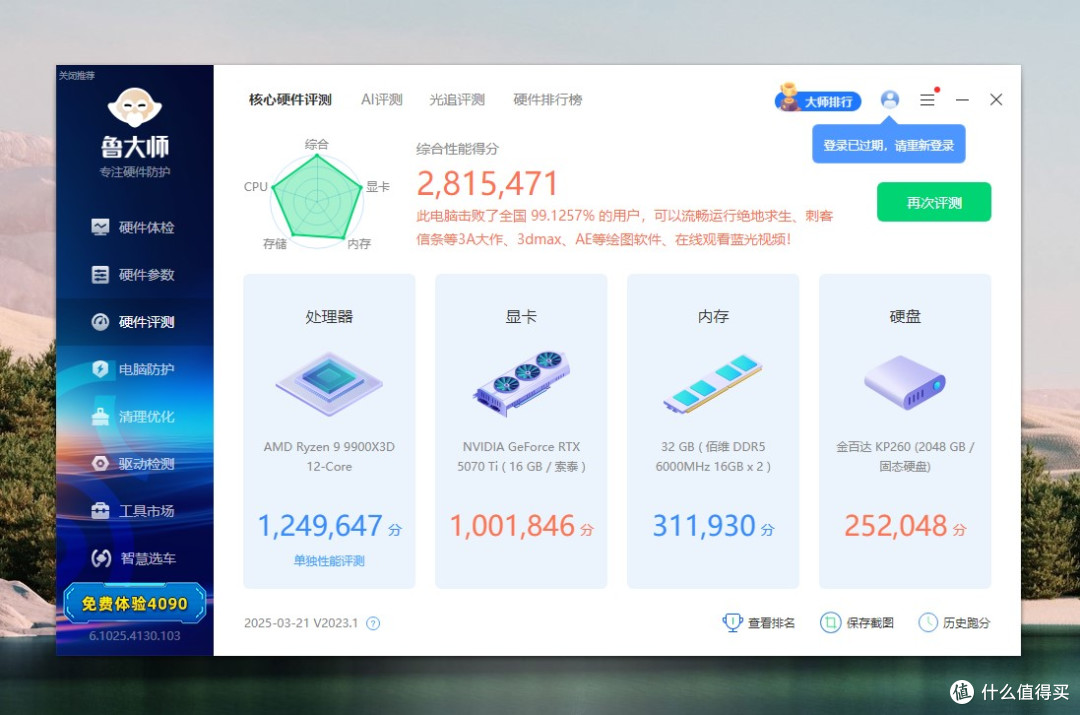1080x715 pixels.
Task: Click the disk score 252,048
Action: 896,526
